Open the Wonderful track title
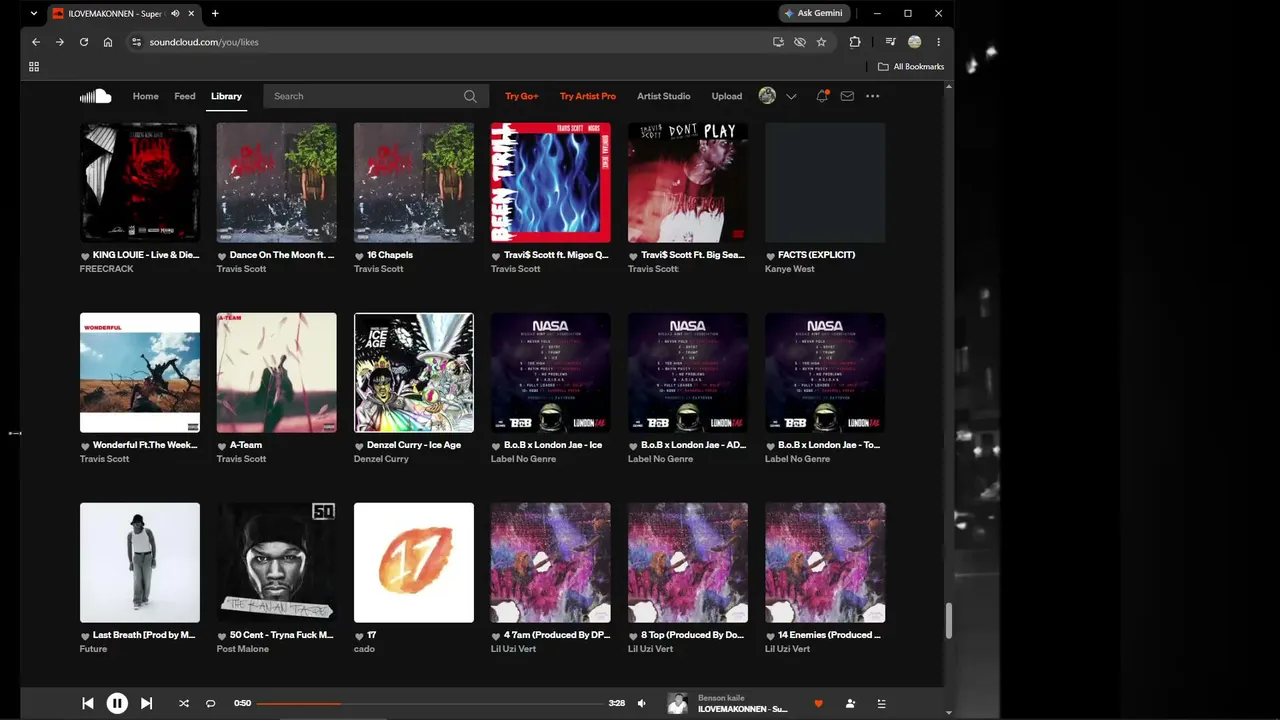Image resolution: width=1280 pixels, height=720 pixels. [145, 445]
